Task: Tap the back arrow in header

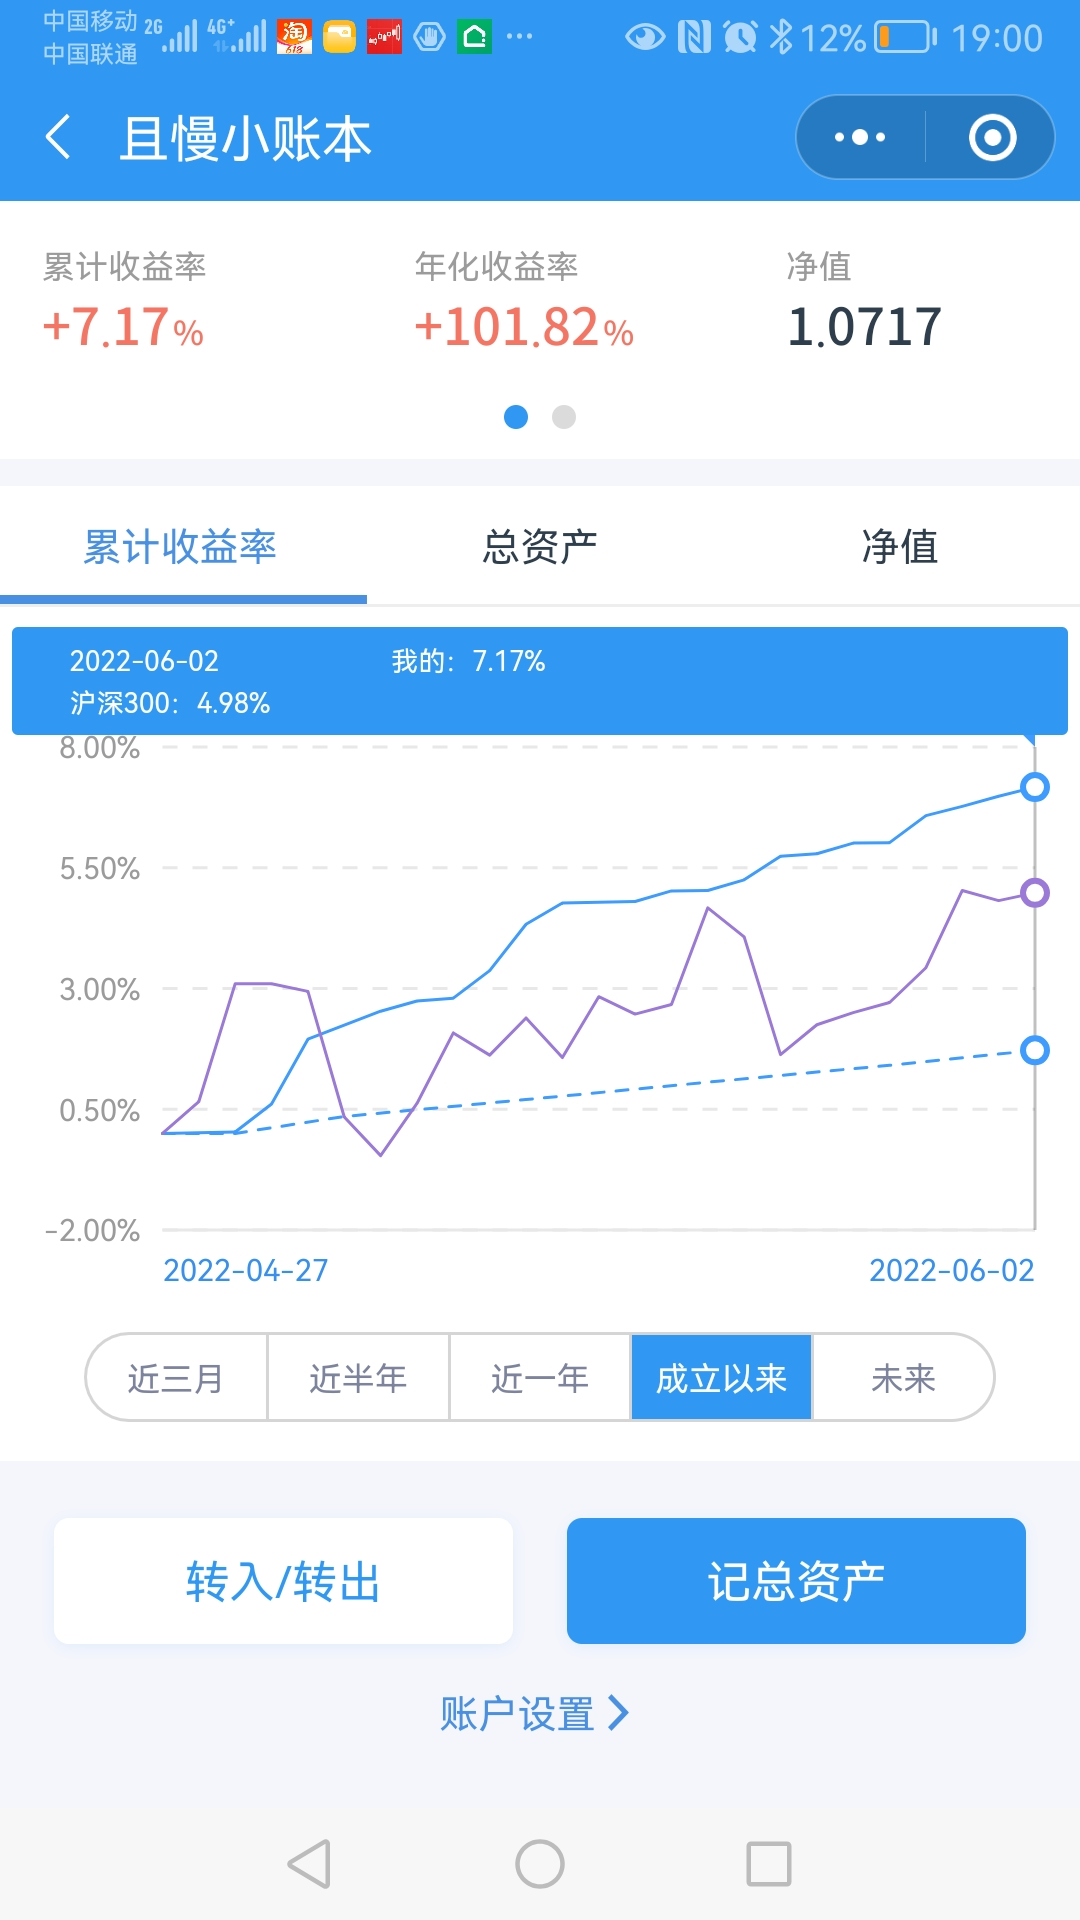Action: coord(59,137)
